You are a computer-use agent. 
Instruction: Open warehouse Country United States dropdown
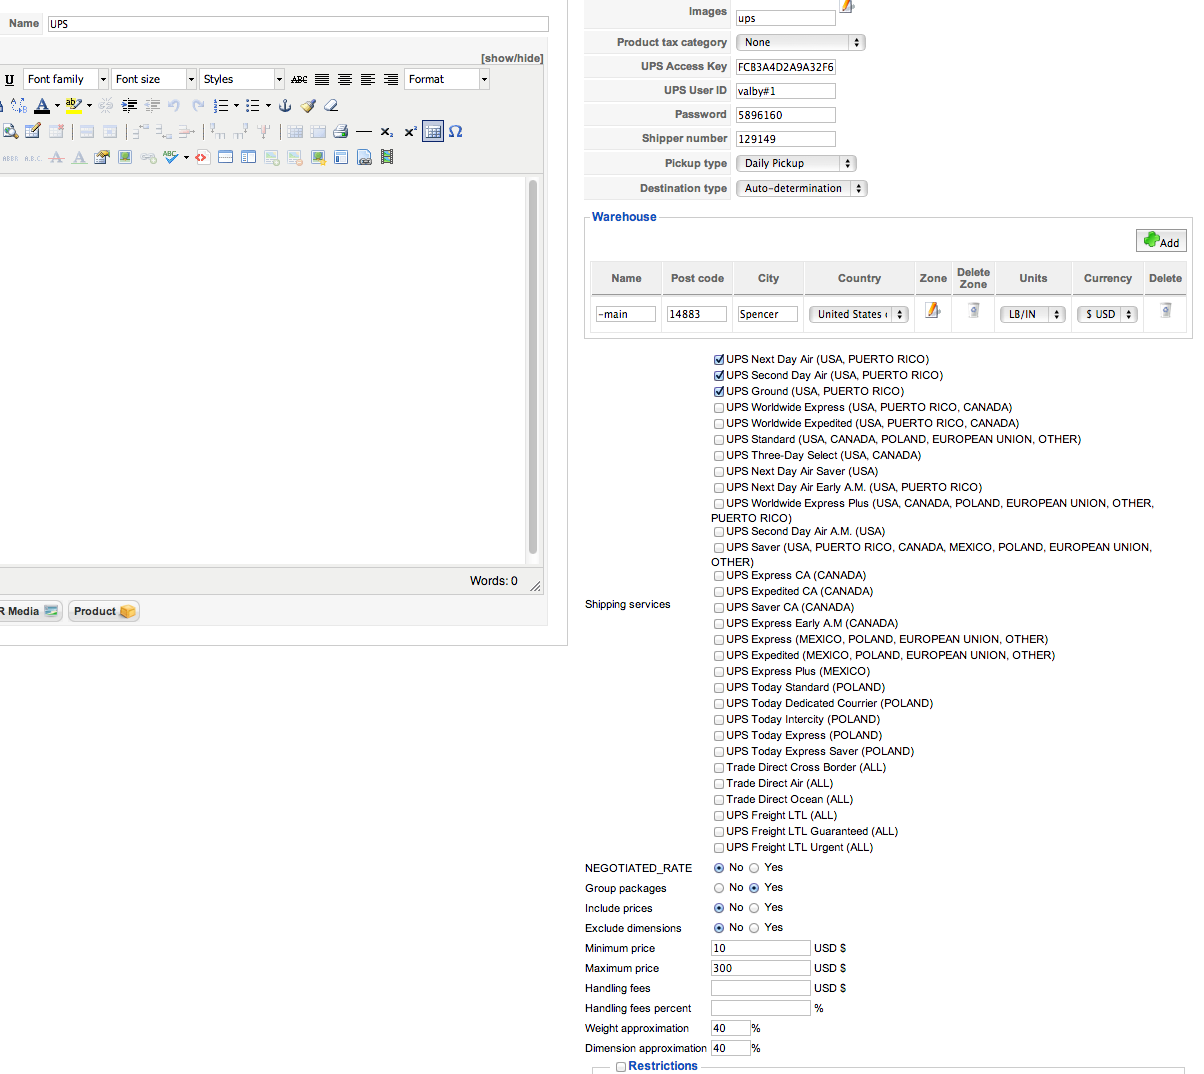point(859,314)
